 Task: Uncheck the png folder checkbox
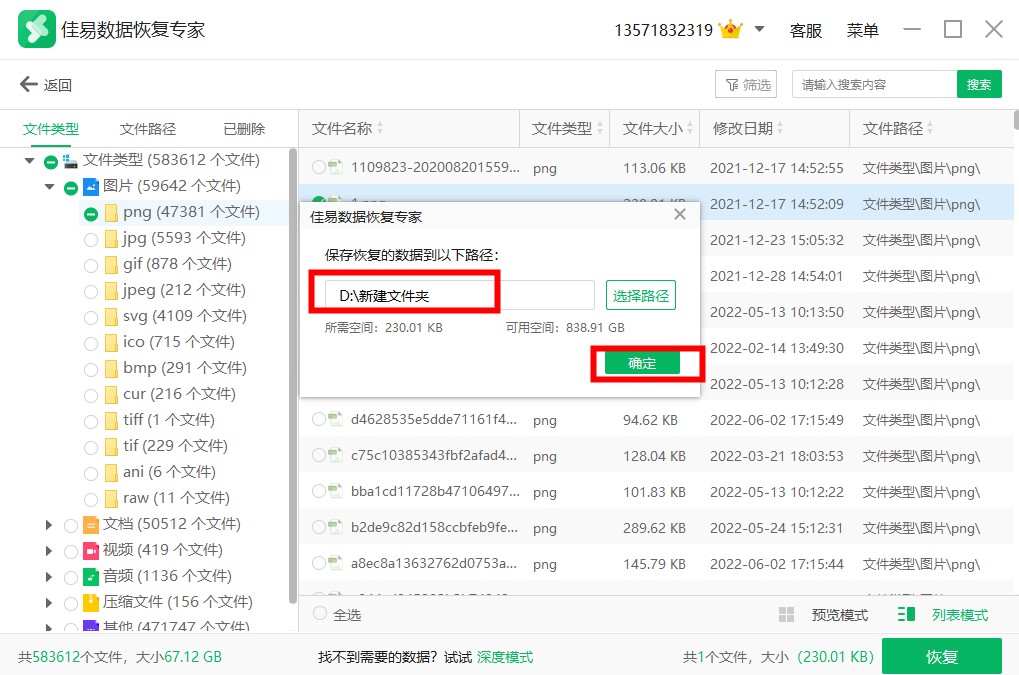tap(91, 214)
